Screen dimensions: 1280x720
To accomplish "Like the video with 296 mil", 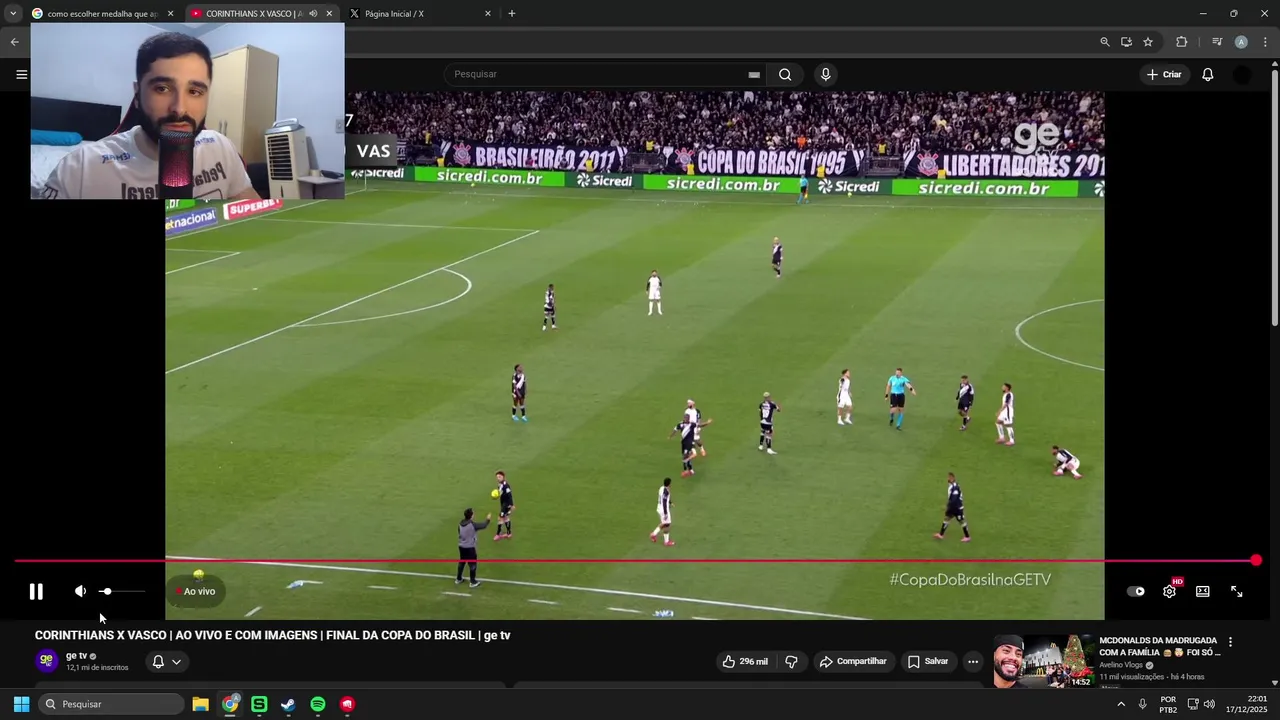I will coord(745,661).
